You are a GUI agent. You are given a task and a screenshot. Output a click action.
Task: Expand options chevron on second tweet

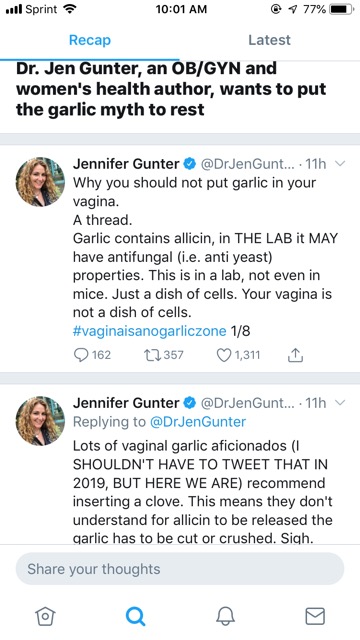point(340,403)
